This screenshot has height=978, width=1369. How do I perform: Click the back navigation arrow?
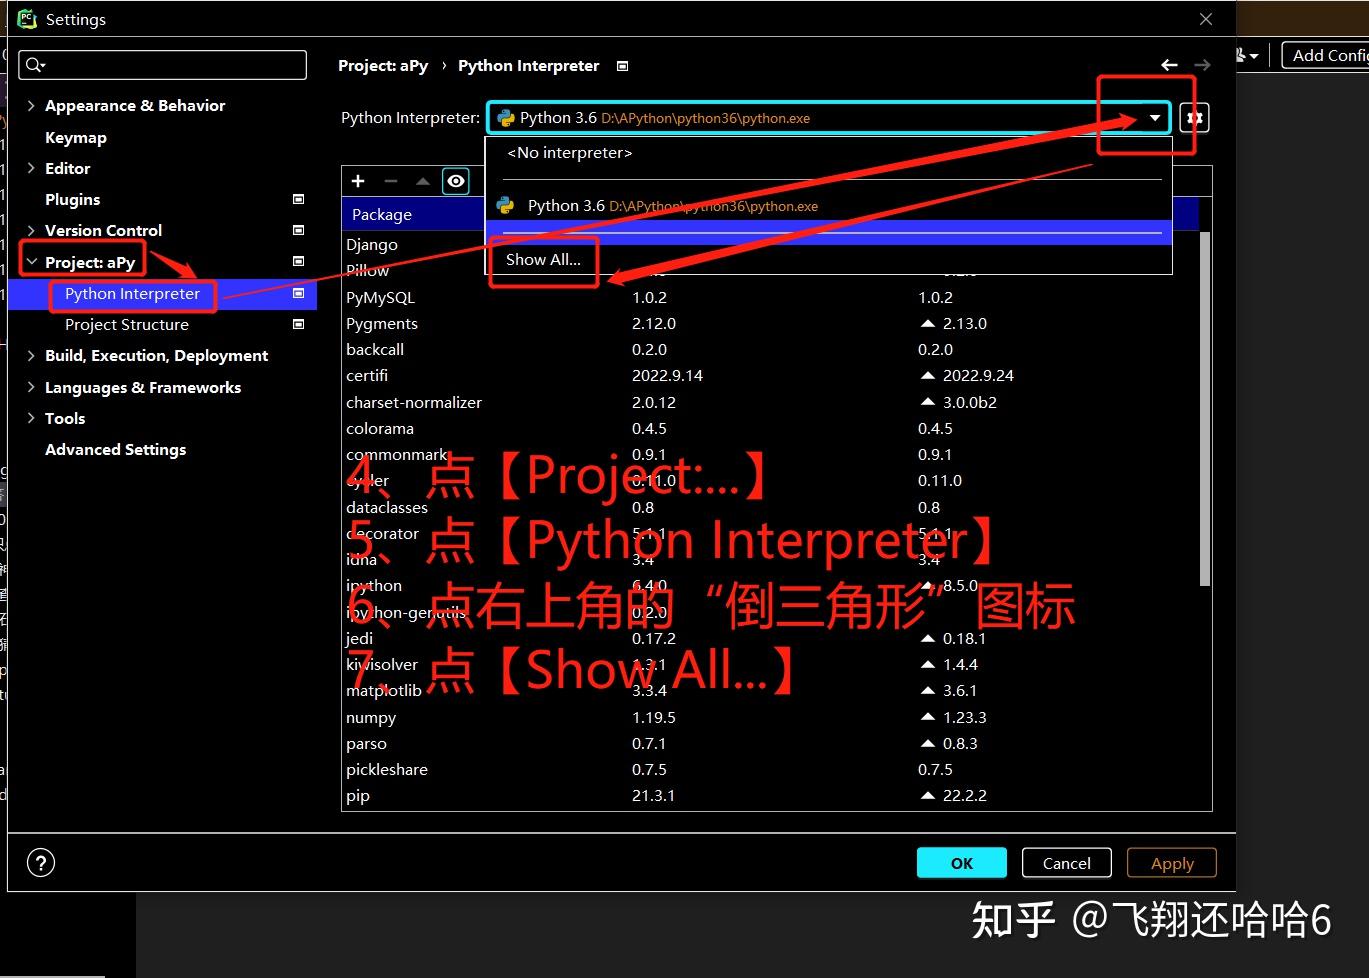[x=1169, y=64]
